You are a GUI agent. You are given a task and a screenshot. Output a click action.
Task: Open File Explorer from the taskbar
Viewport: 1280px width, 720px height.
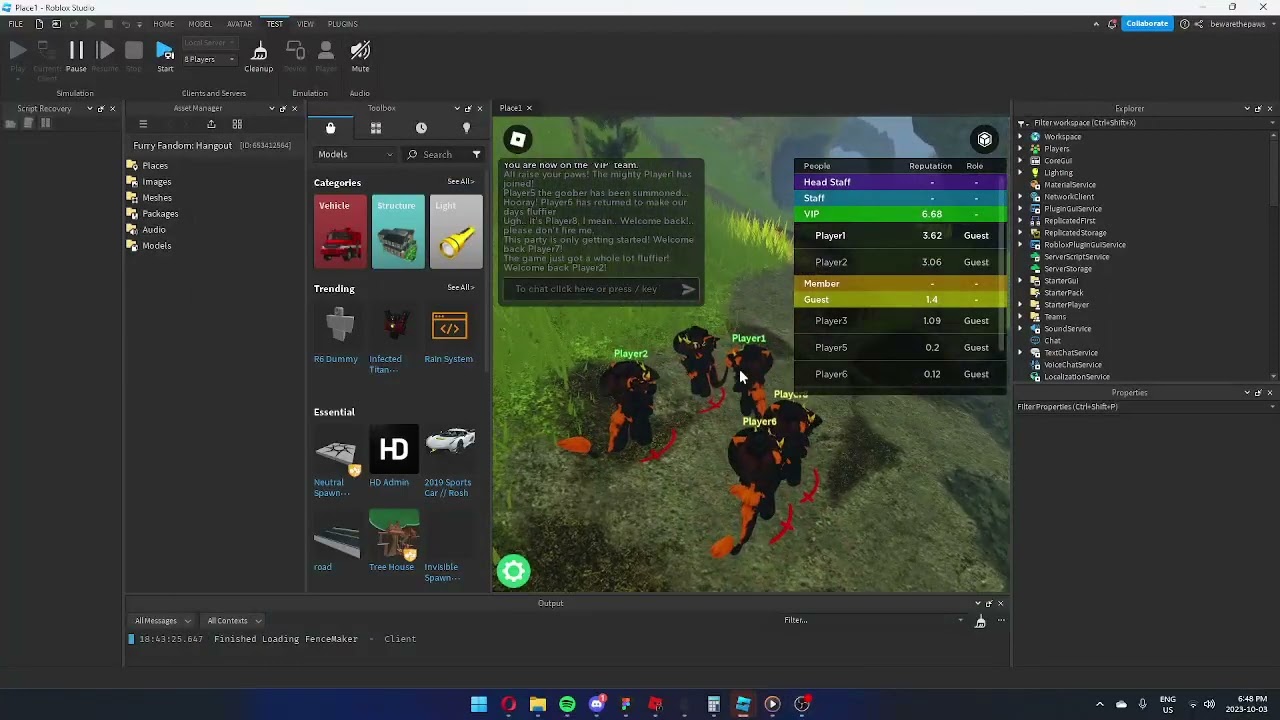(538, 705)
